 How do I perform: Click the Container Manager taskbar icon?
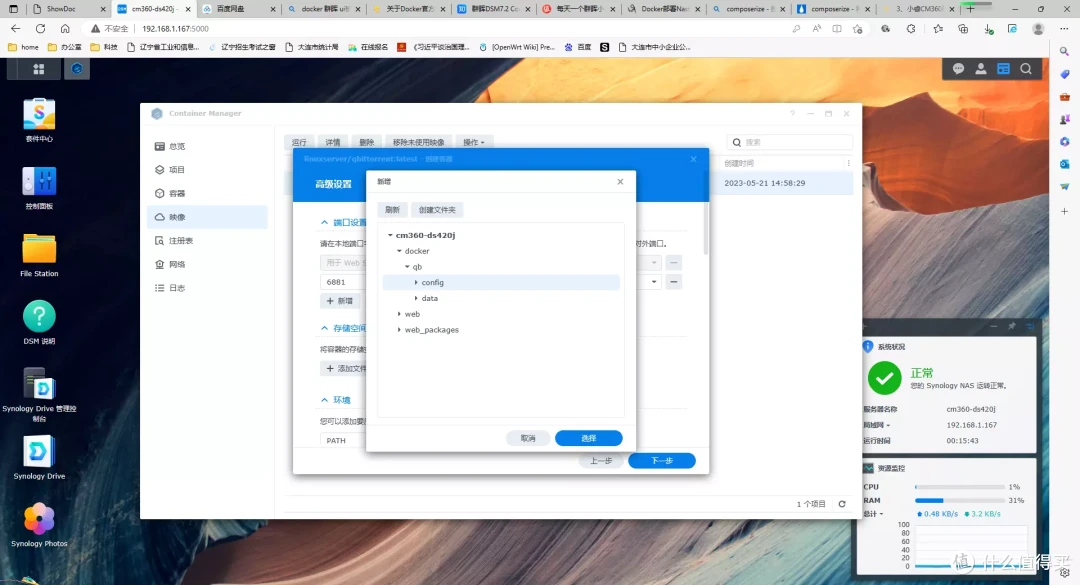[x=76, y=69]
